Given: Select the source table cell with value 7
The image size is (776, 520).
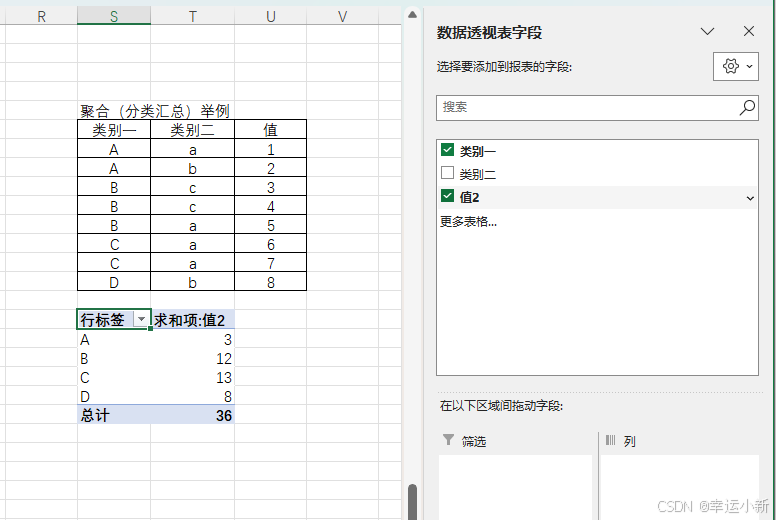Looking at the screenshot, I should (x=270, y=263).
